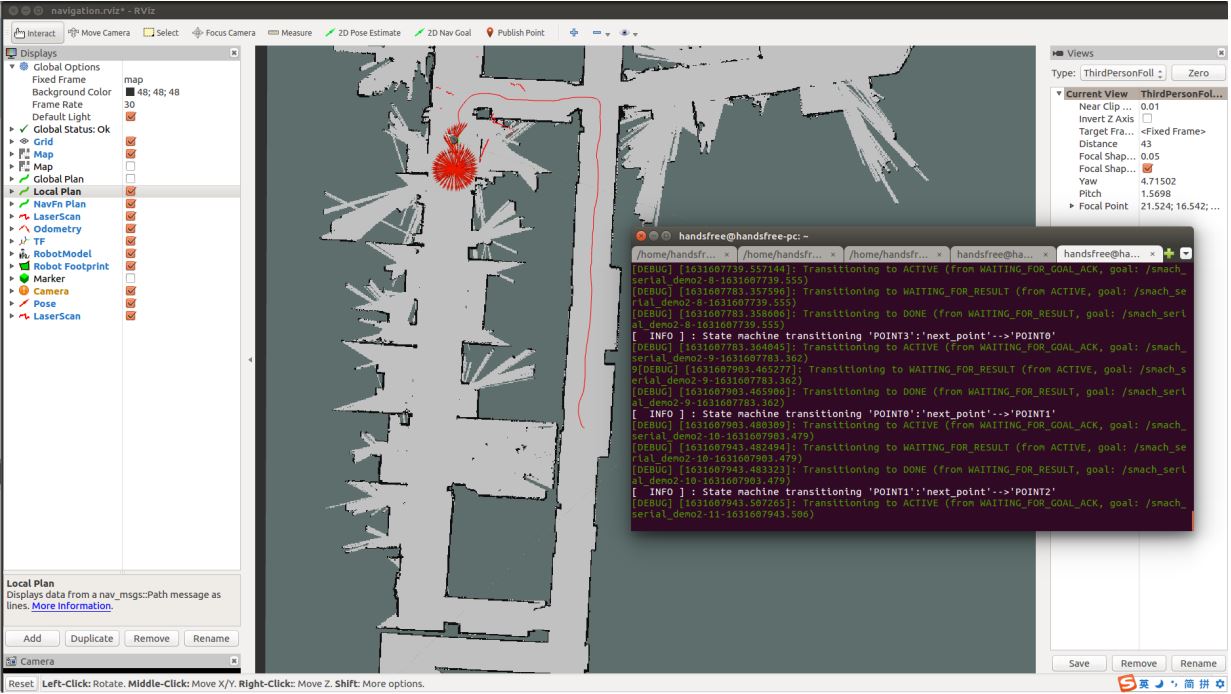Viewport: 1231px width, 694px height.
Task: Toggle the NavFn Plan checkbox
Action: tap(130, 204)
